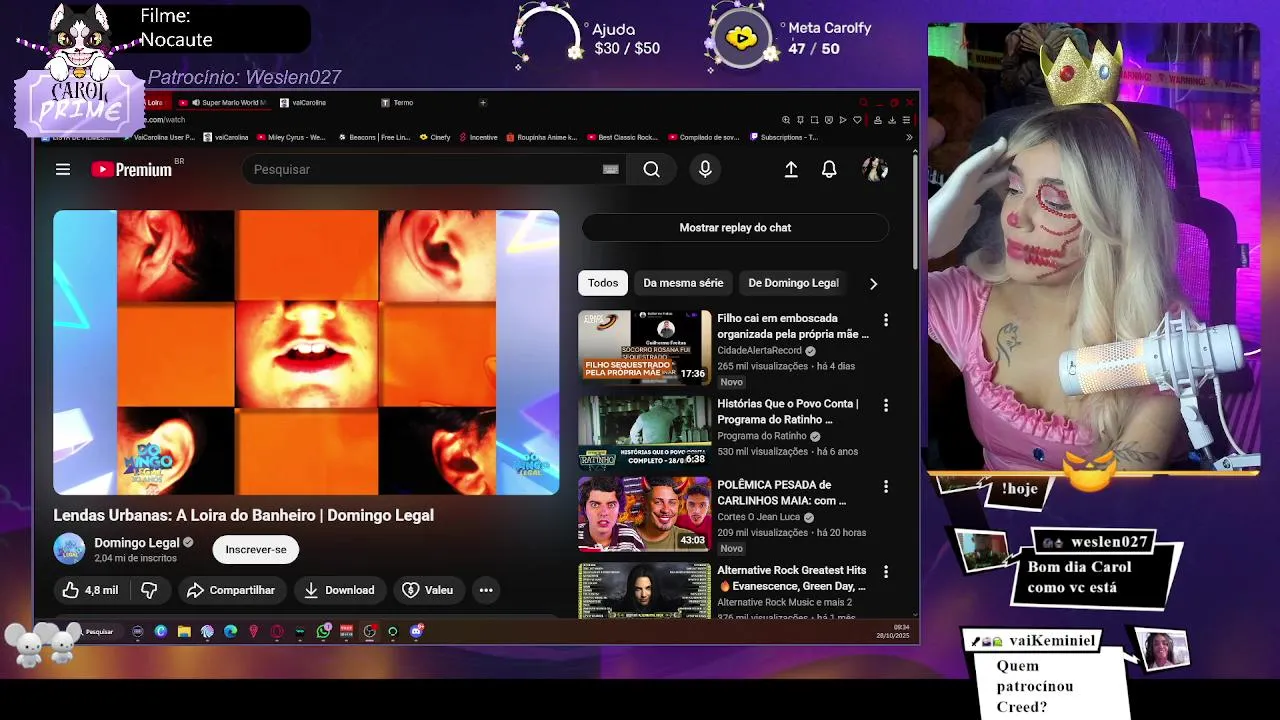Open the new tab plus button

[482, 102]
